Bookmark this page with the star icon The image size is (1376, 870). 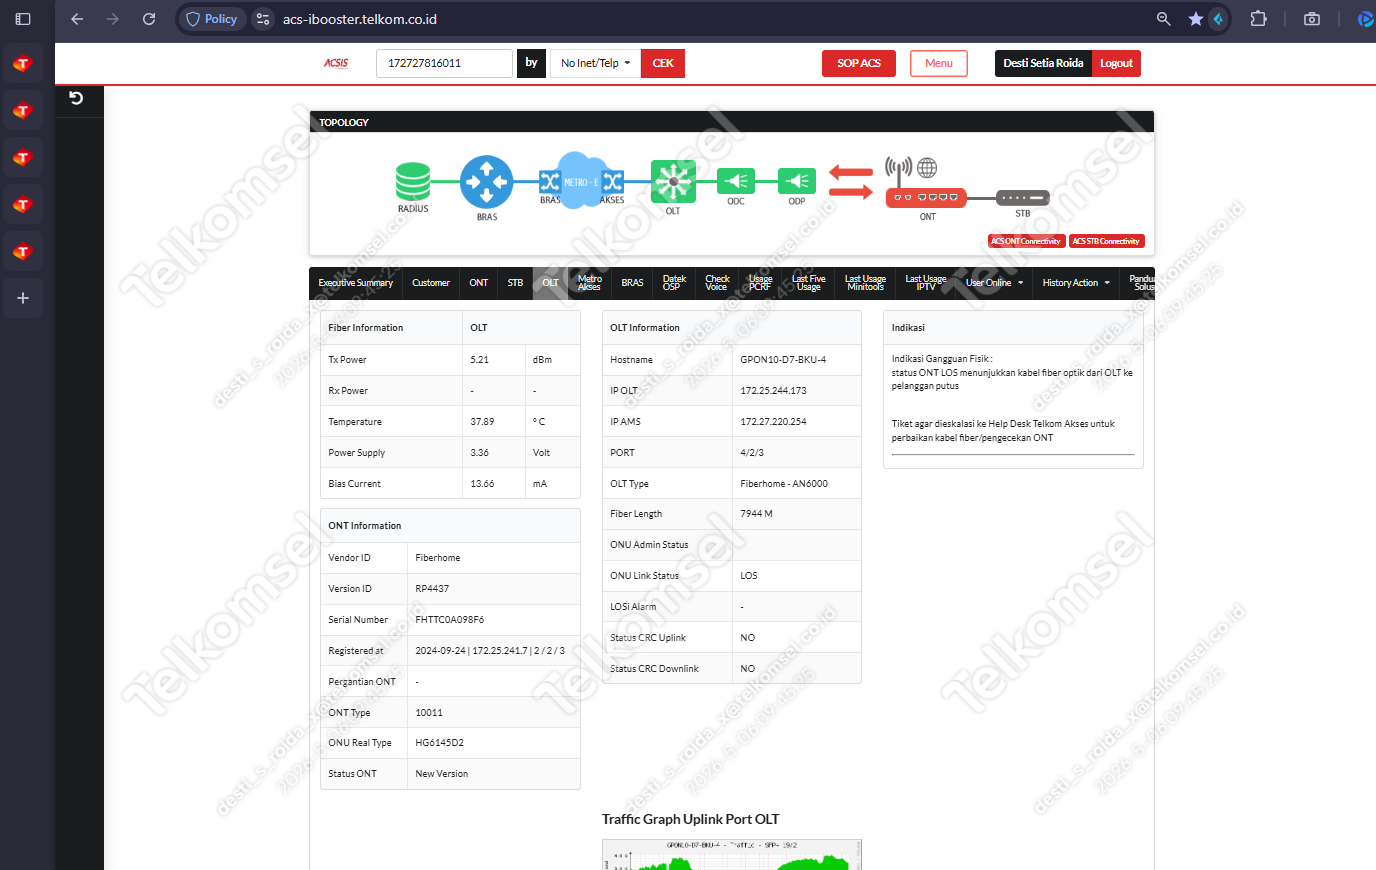pyautogui.click(x=1196, y=19)
